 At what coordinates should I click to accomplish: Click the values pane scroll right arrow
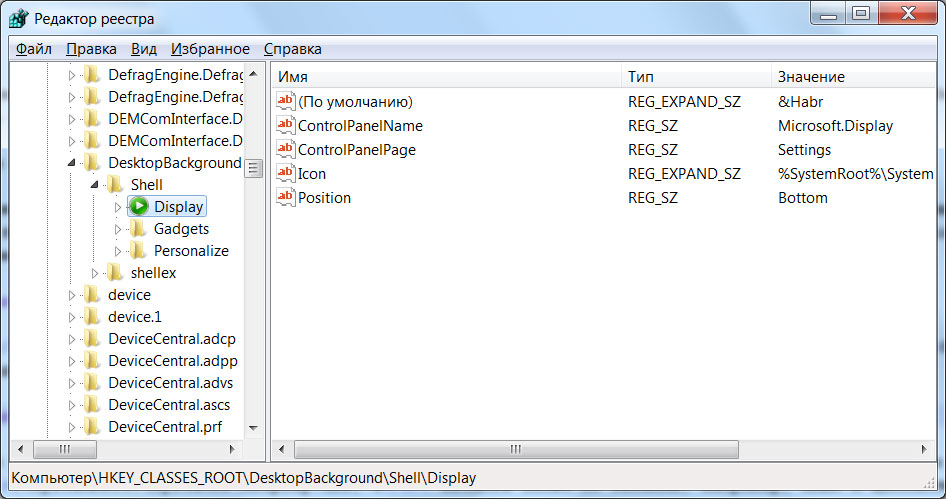(x=924, y=450)
